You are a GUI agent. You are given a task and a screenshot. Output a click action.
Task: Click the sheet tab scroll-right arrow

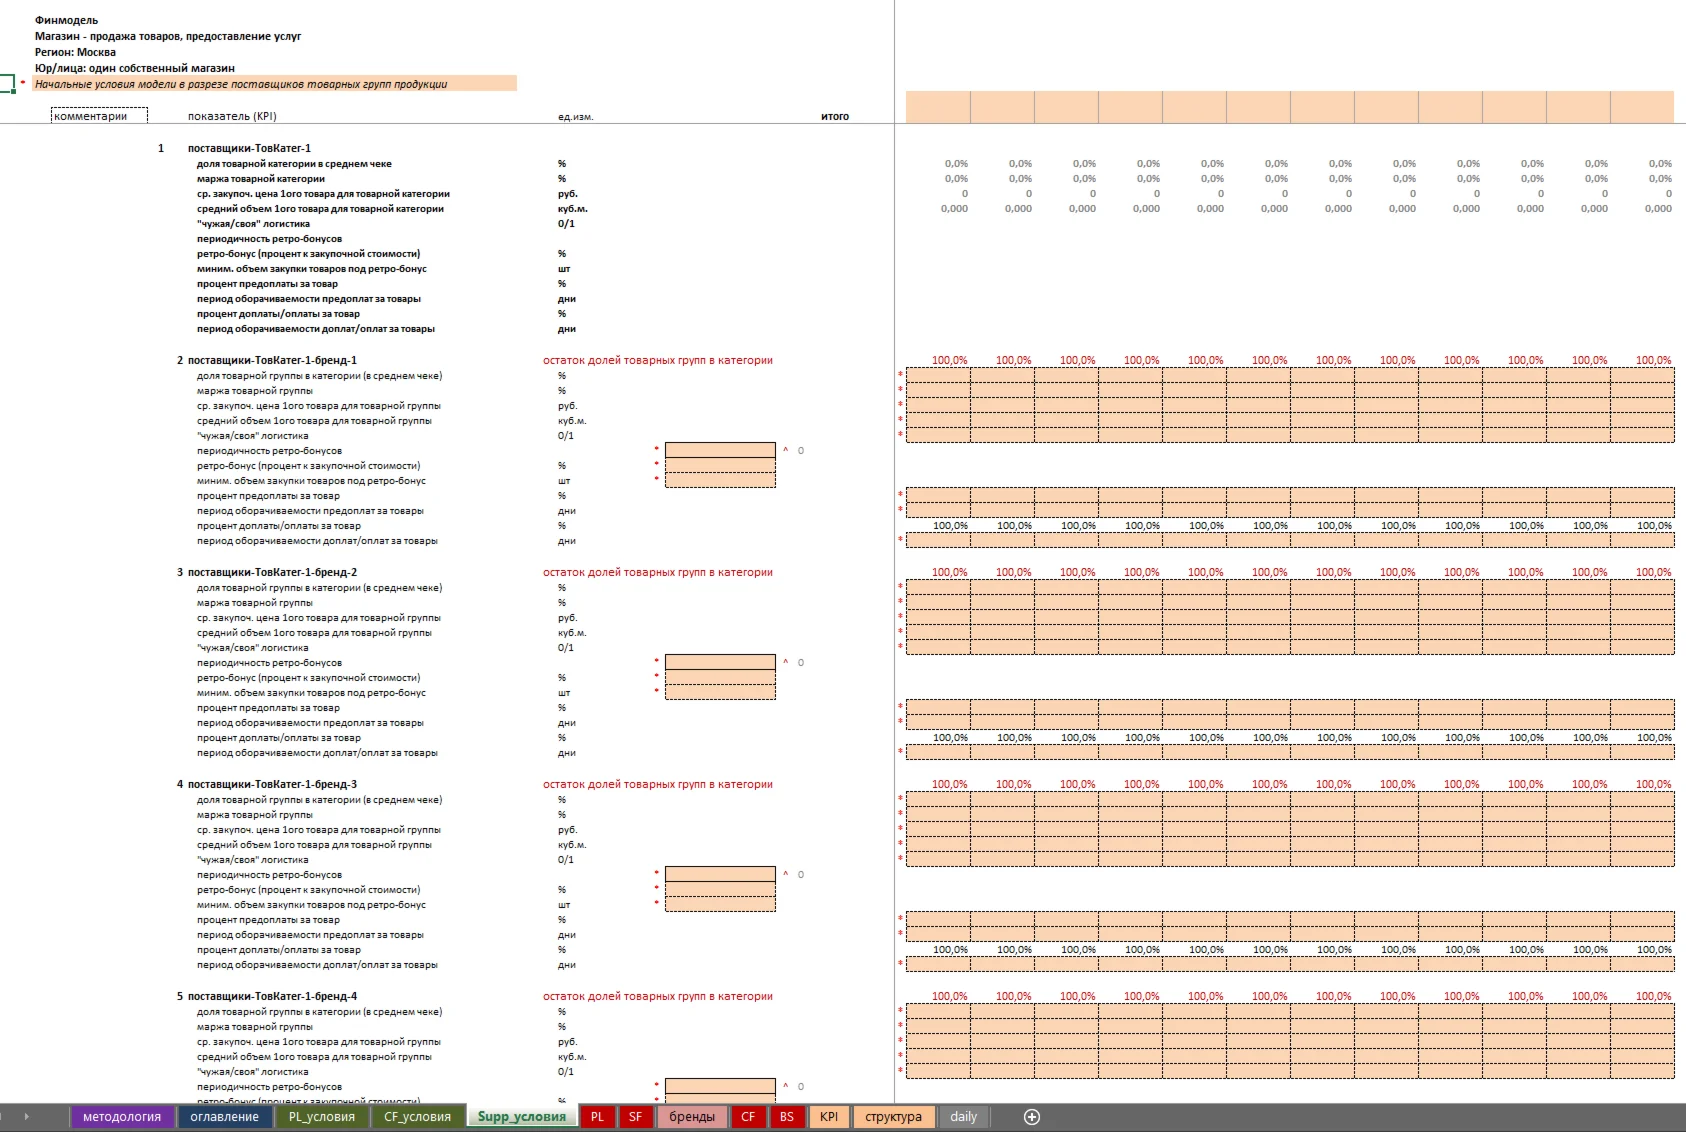pyautogui.click(x=27, y=1116)
